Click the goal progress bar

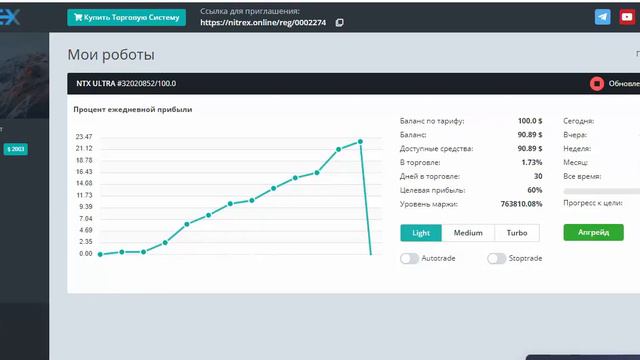point(602,191)
